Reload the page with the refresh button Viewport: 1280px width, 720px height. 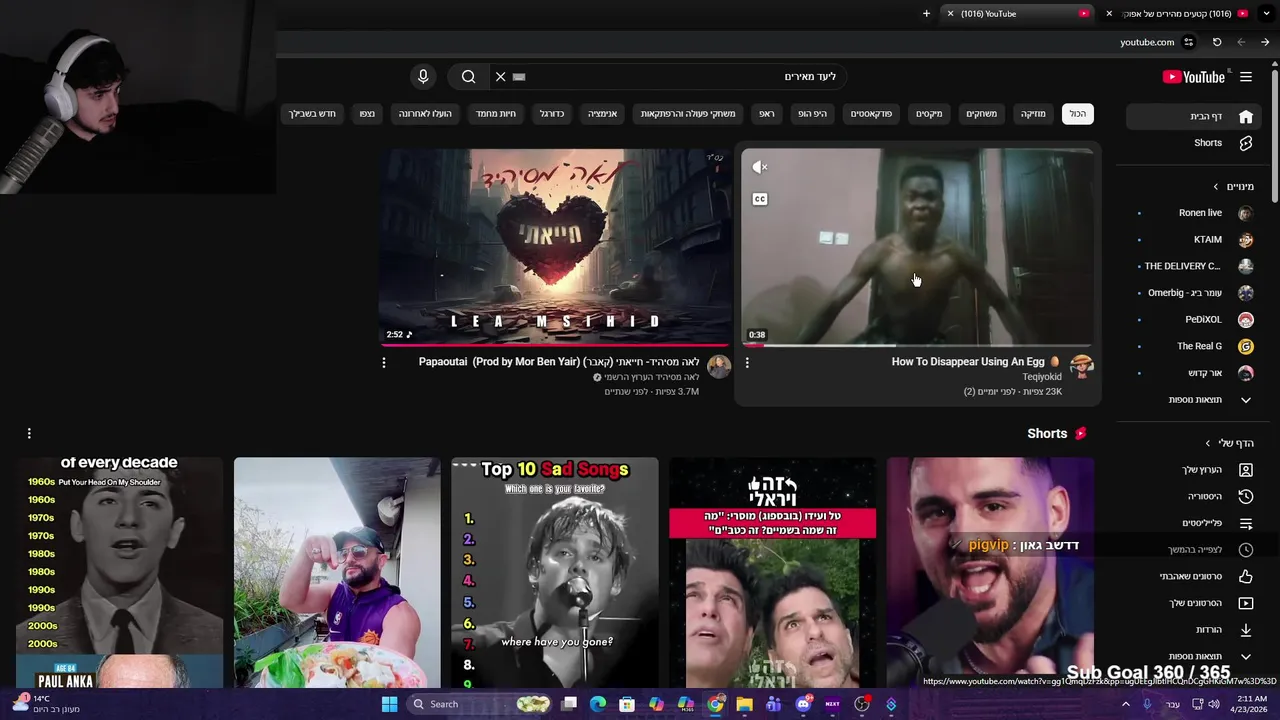[1217, 42]
